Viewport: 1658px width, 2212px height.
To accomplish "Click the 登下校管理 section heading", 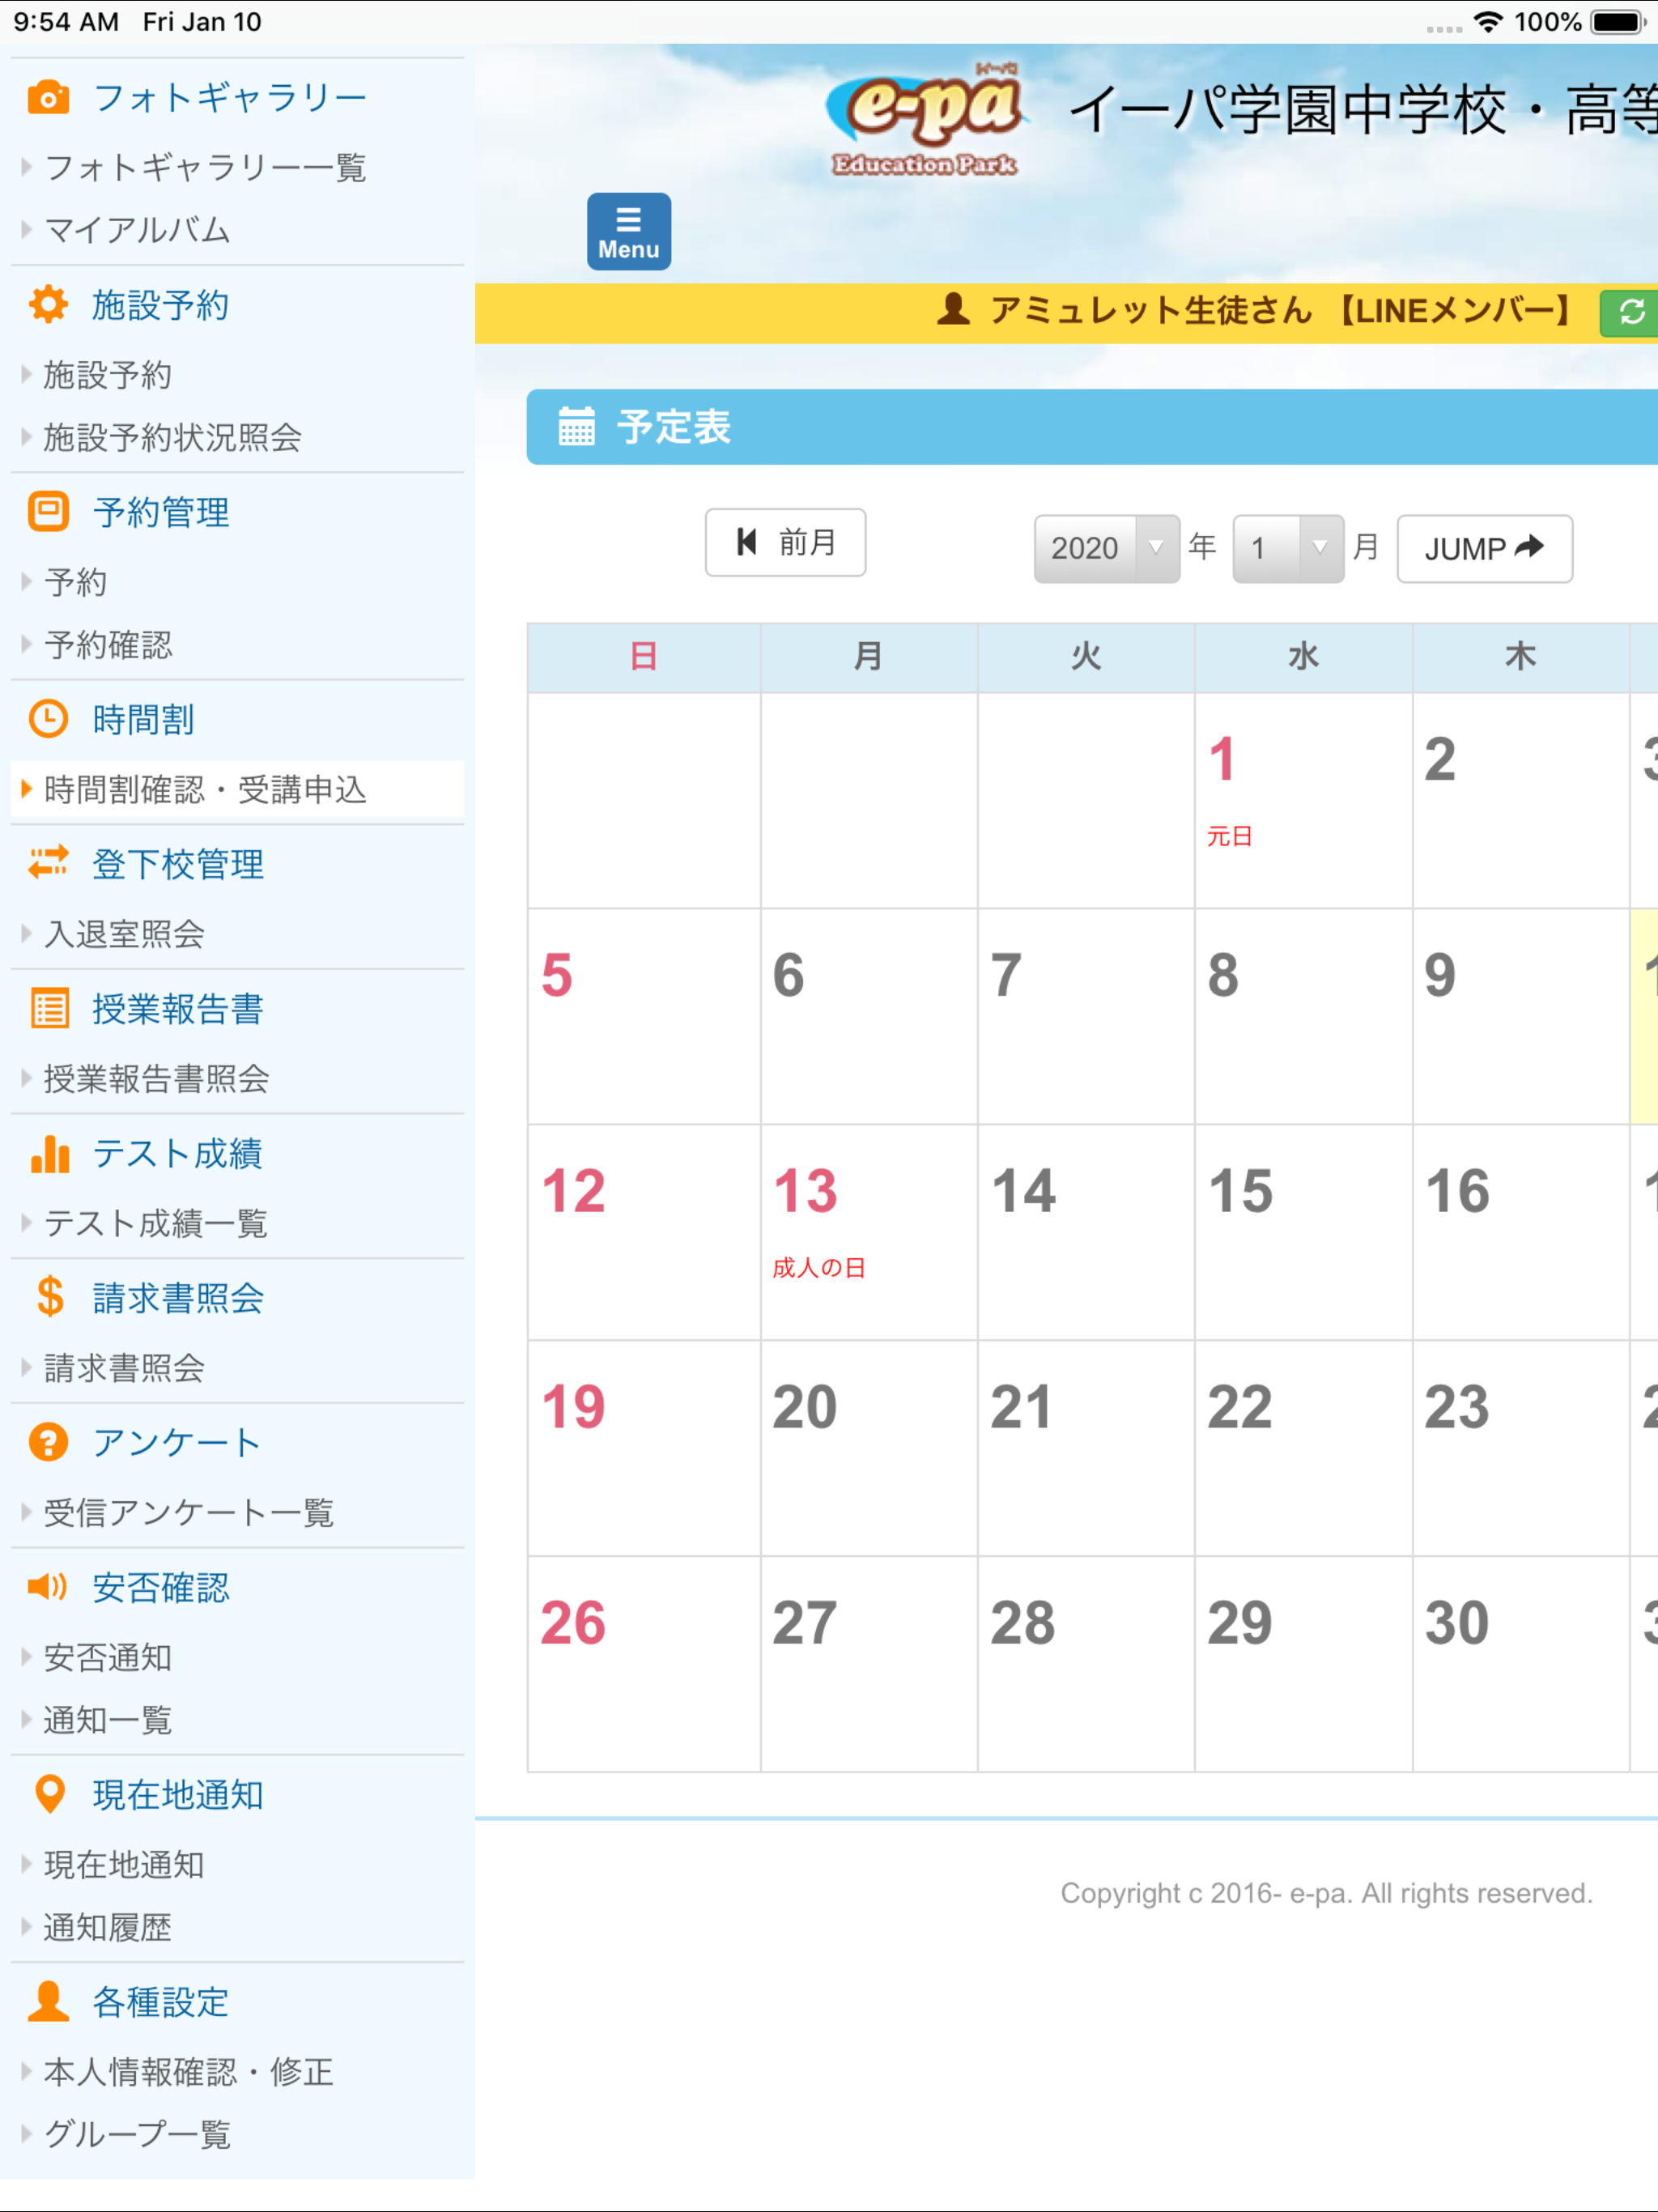I will 178,864.
